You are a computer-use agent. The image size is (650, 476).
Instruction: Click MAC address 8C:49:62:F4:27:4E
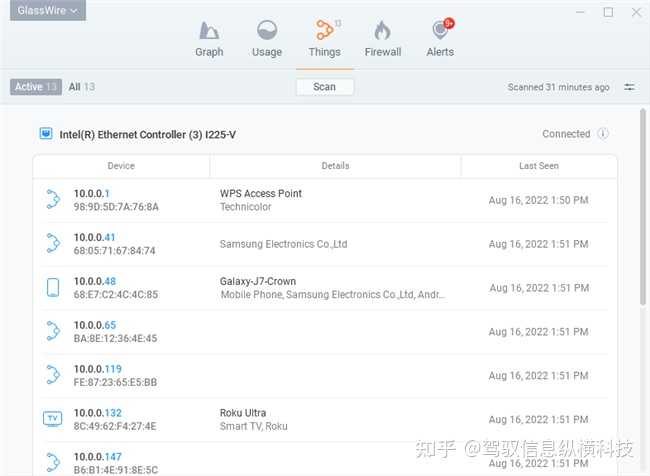[115, 426]
